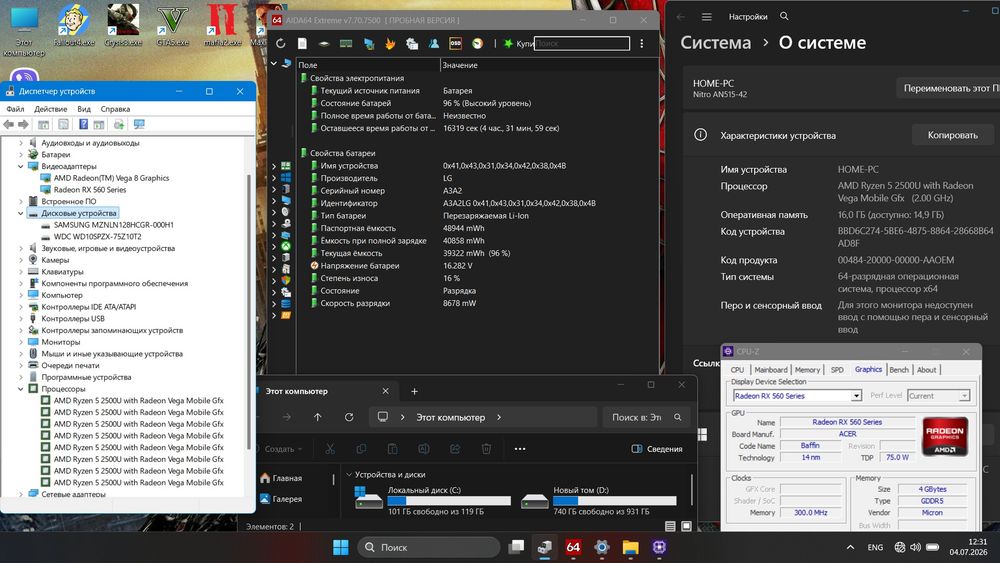The image size is (1000, 563).
Task: Click Device Manager back arrow
Action: pyautogui.click(x=8, y=124)
